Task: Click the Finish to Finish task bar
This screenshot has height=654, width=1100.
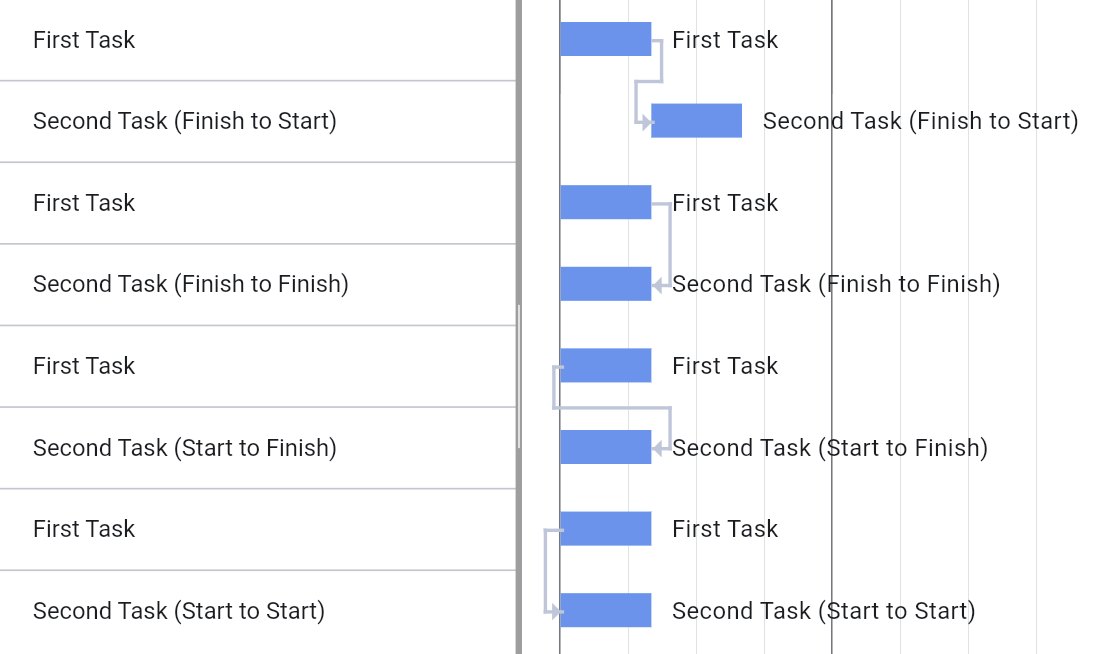Action: click(605, 284)
